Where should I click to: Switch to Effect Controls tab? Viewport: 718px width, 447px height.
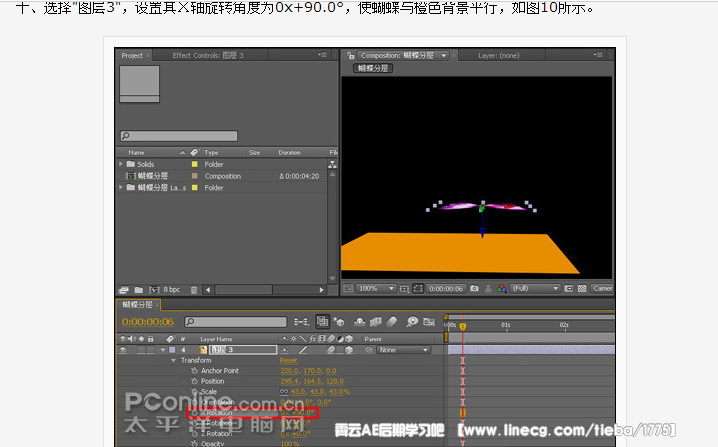(x=208, y=55)
